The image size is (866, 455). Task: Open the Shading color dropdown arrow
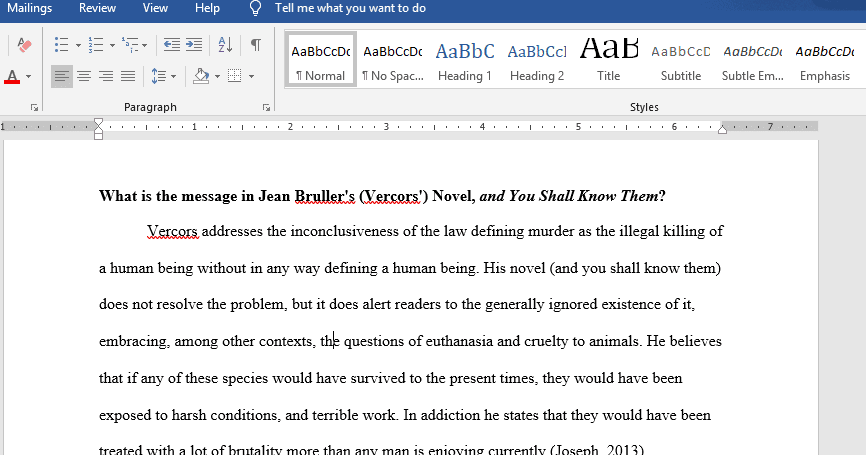(217, 76)
